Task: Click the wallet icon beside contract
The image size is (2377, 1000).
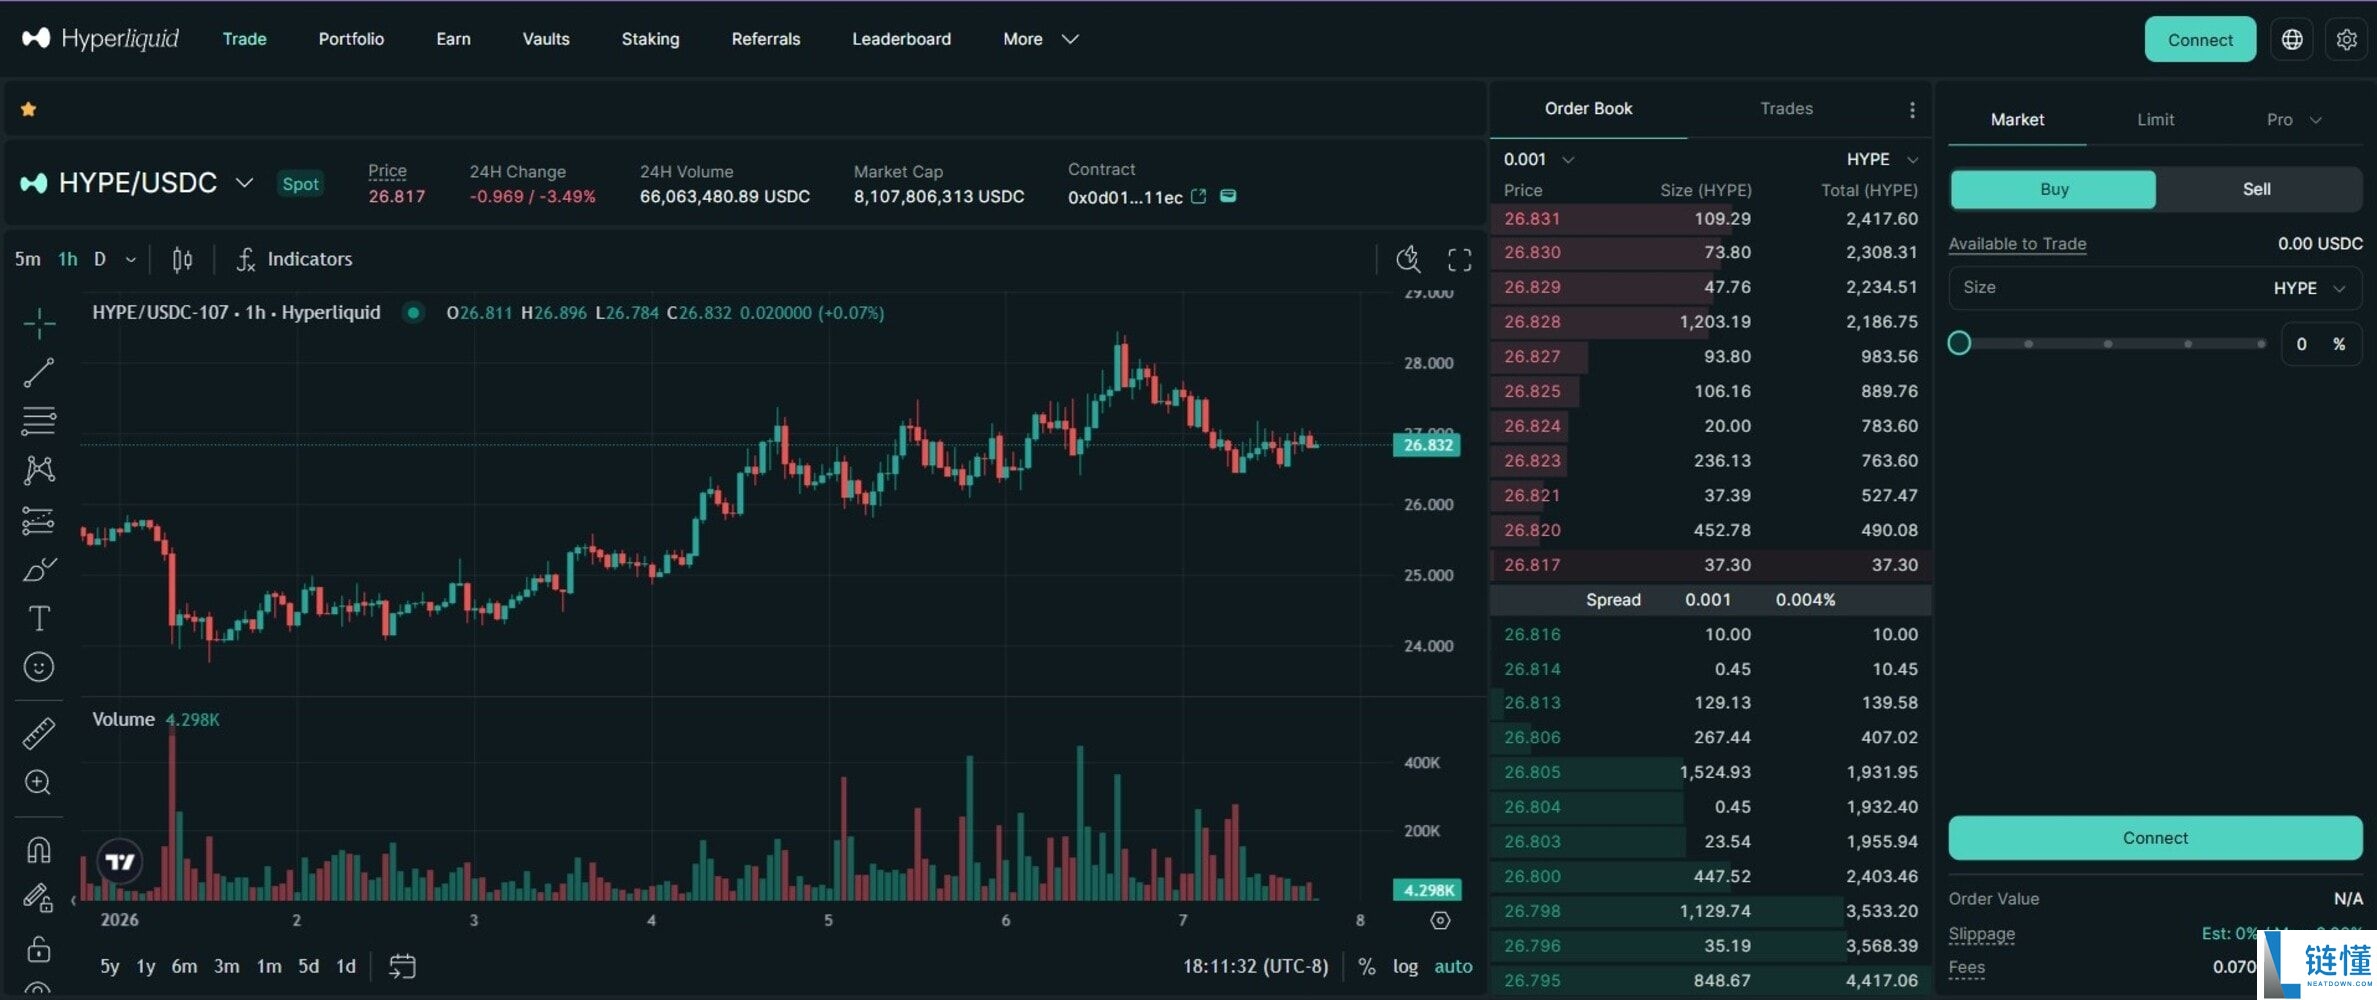Action: click(1228, 196)
